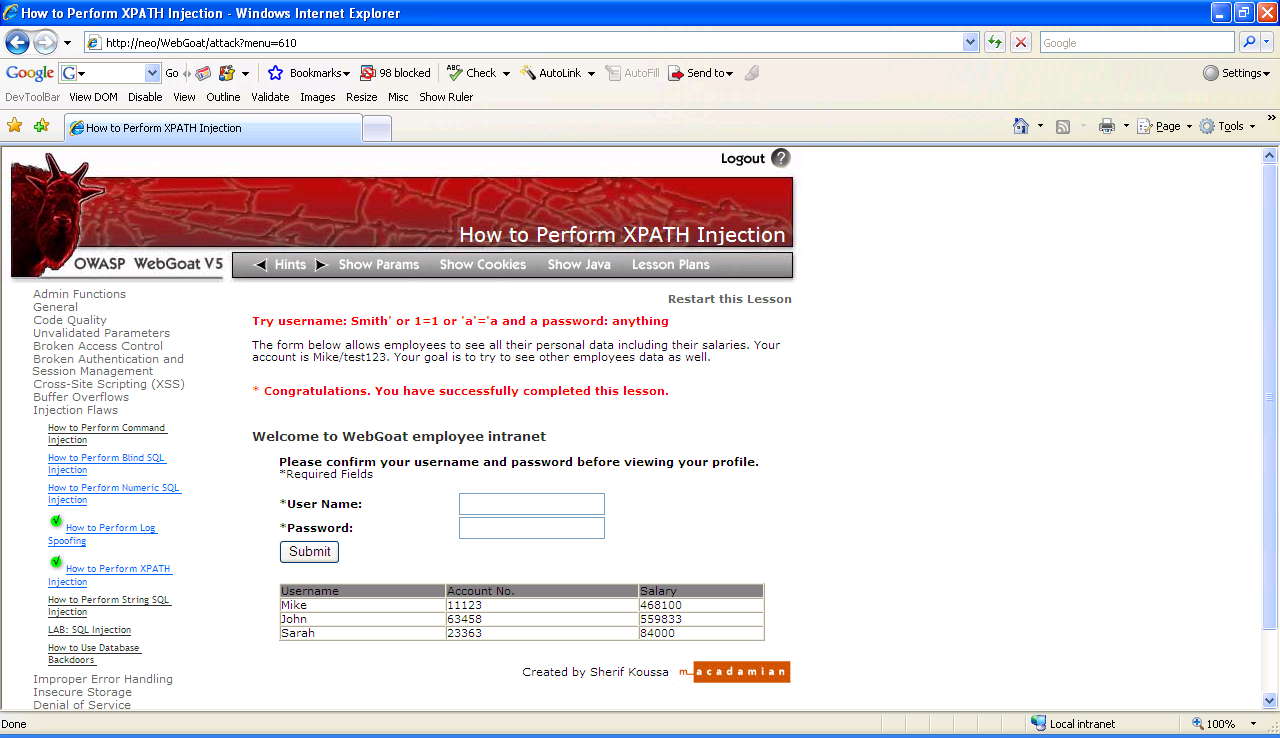Click the WebGoat help question mark icon
This screenshot has width=1280, height=738.
pyautogui.click(x=781, y=158)
